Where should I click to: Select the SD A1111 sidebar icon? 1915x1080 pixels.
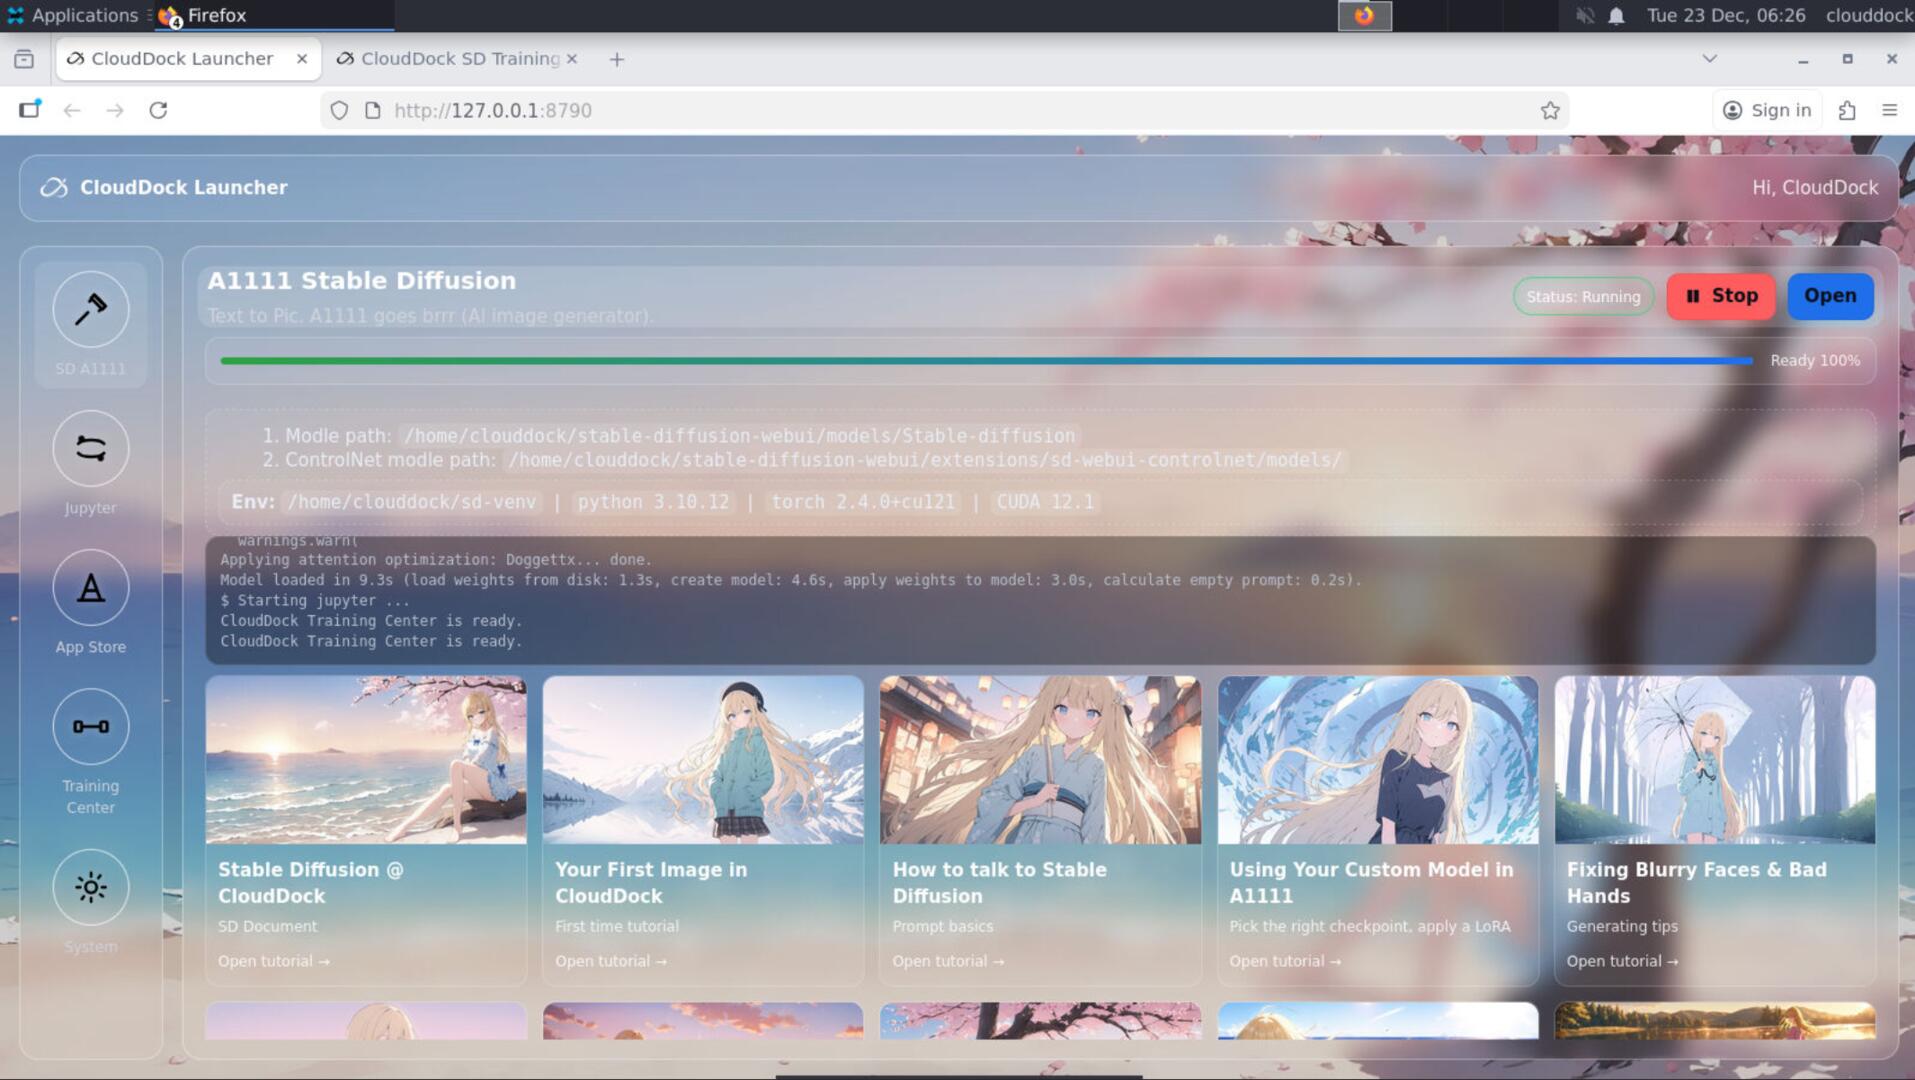click(90, 310)
